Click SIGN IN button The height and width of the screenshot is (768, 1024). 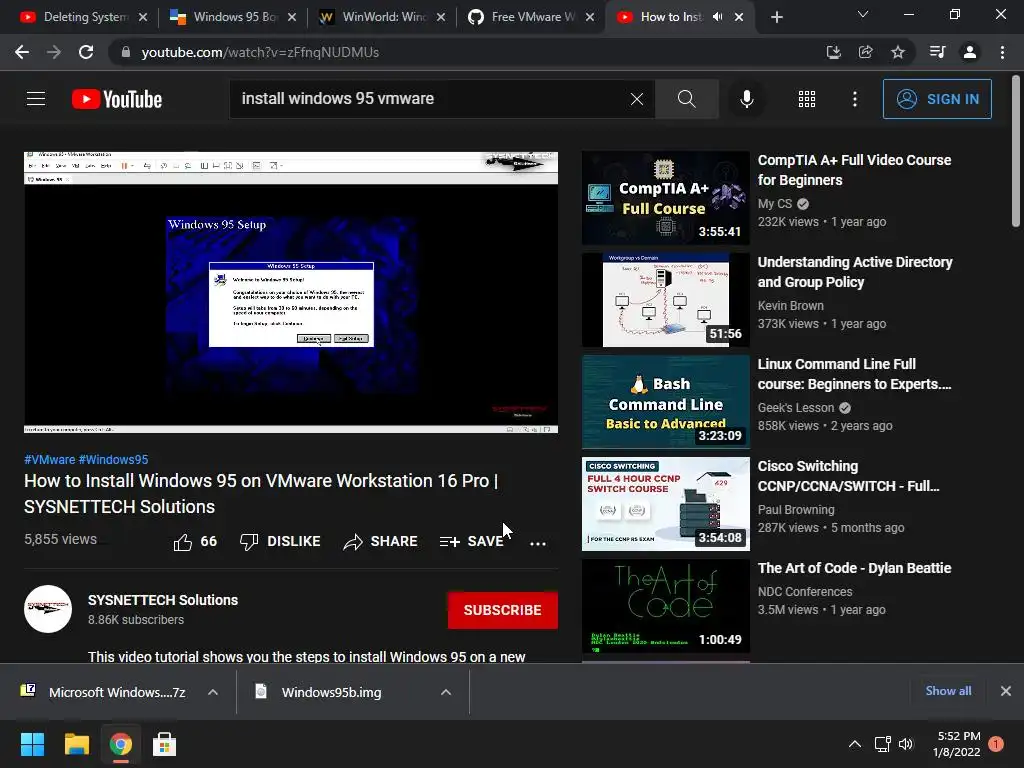(x=937, y=99)
